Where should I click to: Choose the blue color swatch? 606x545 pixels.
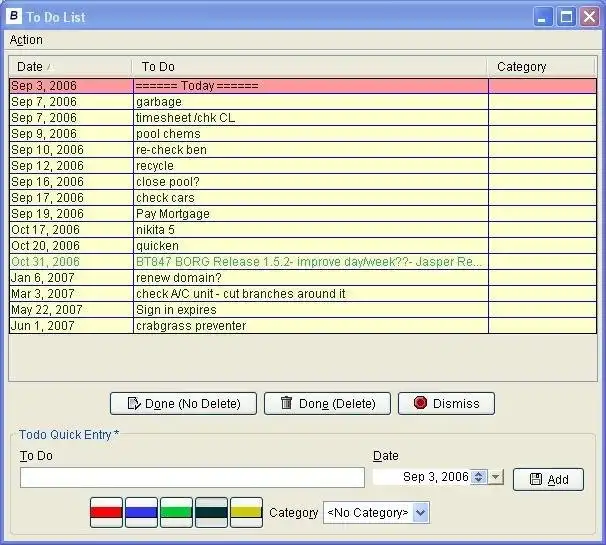pyautogui.click(x=141, y=512)
